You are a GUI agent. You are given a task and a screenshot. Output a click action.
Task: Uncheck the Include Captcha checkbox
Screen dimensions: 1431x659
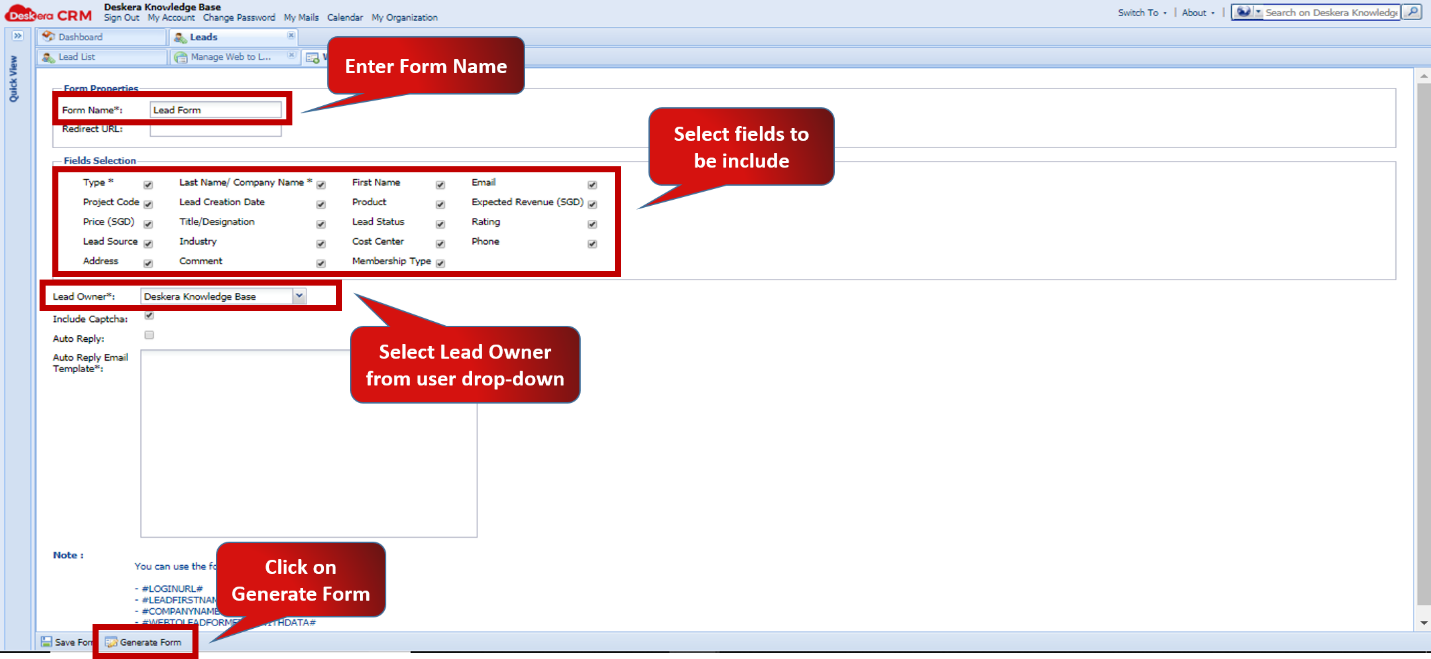coord(148,315)
